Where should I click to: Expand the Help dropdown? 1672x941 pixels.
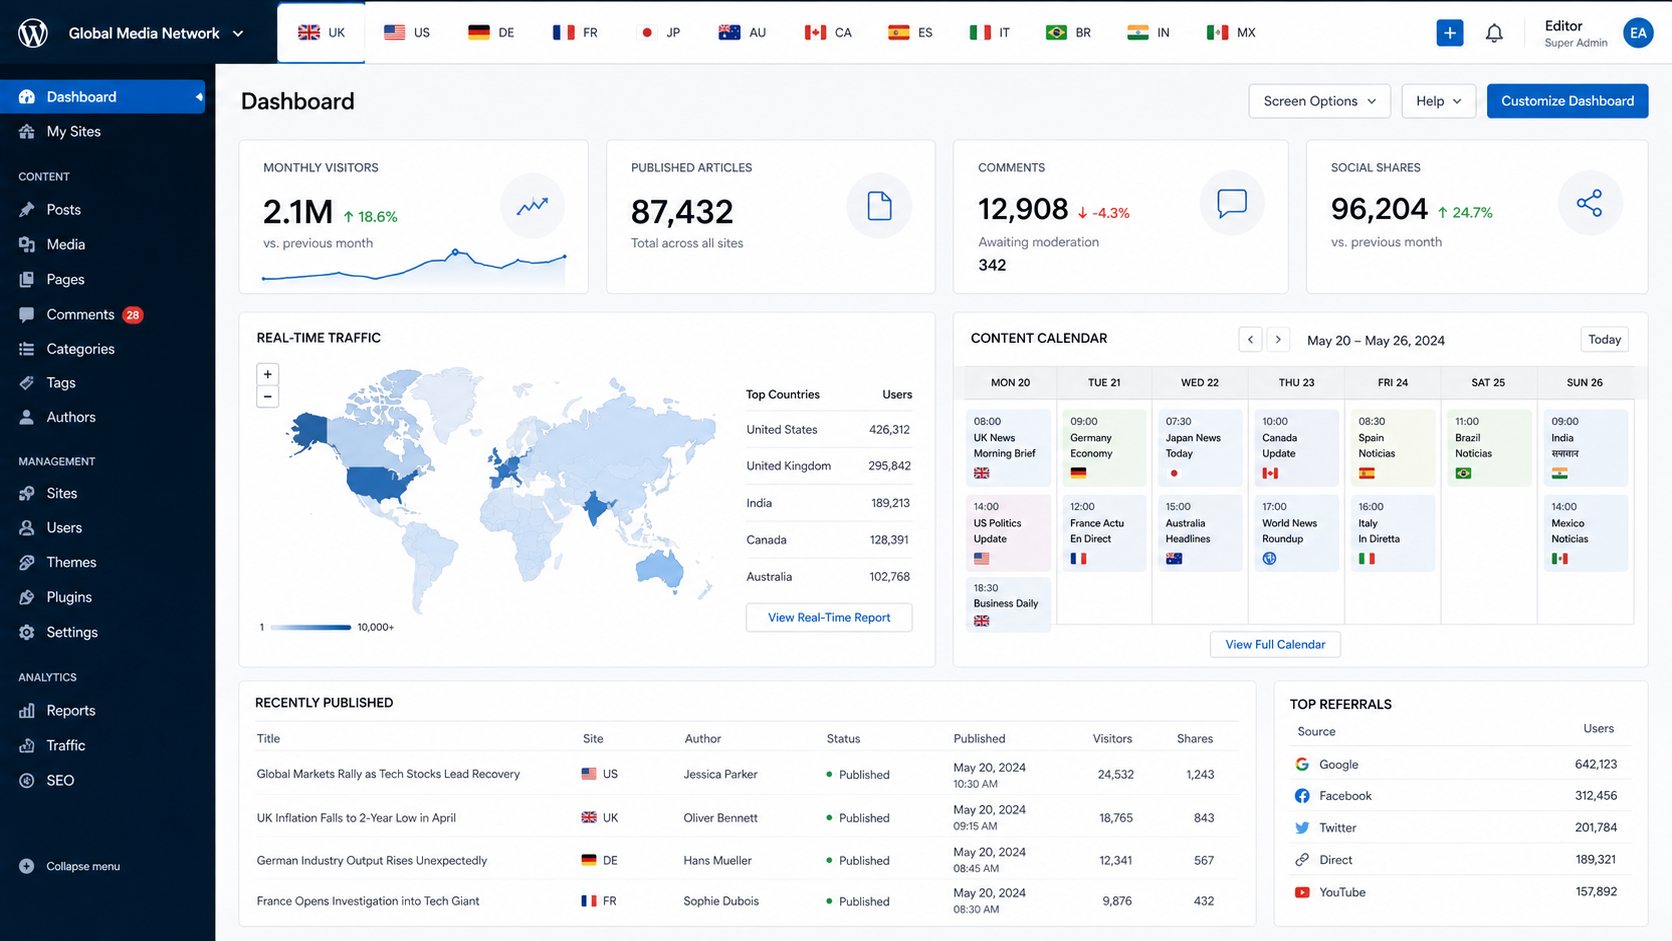pos(1438,101)
